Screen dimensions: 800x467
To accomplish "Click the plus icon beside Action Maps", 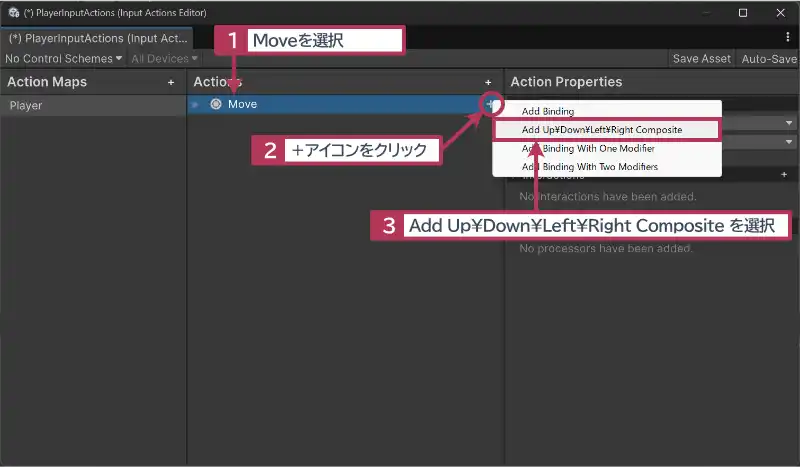I will [x=172, y=82].
